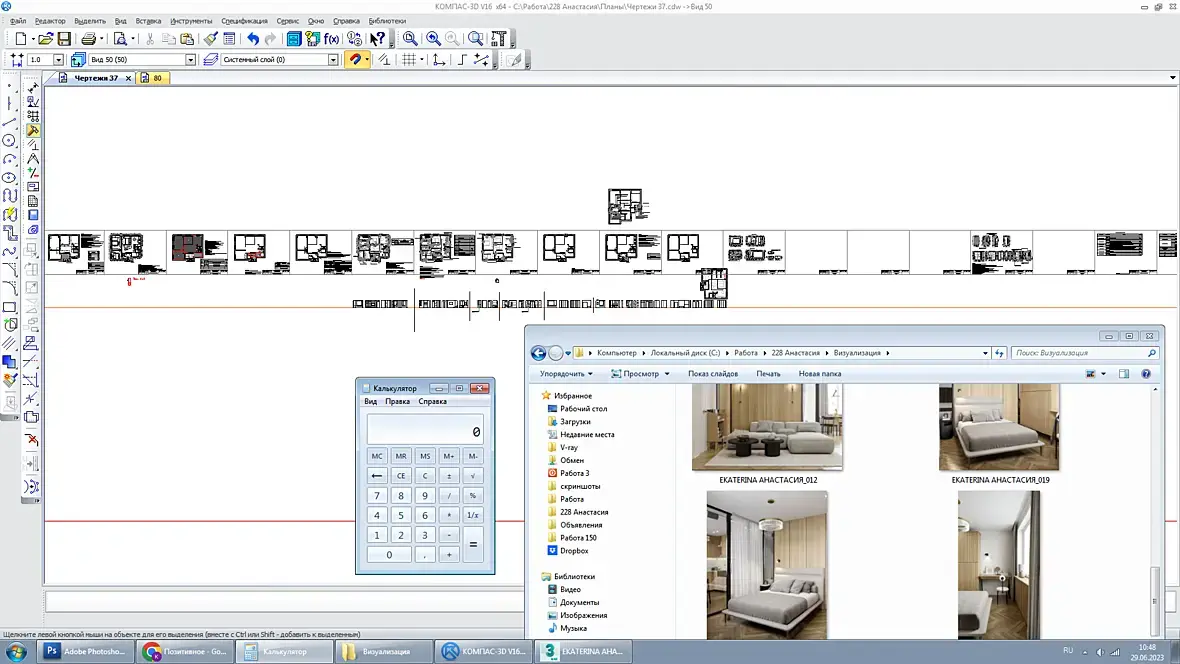Switch to the document tab 80
The height and width of the screenshot is (664, 1180).
(x=153, y=78)
